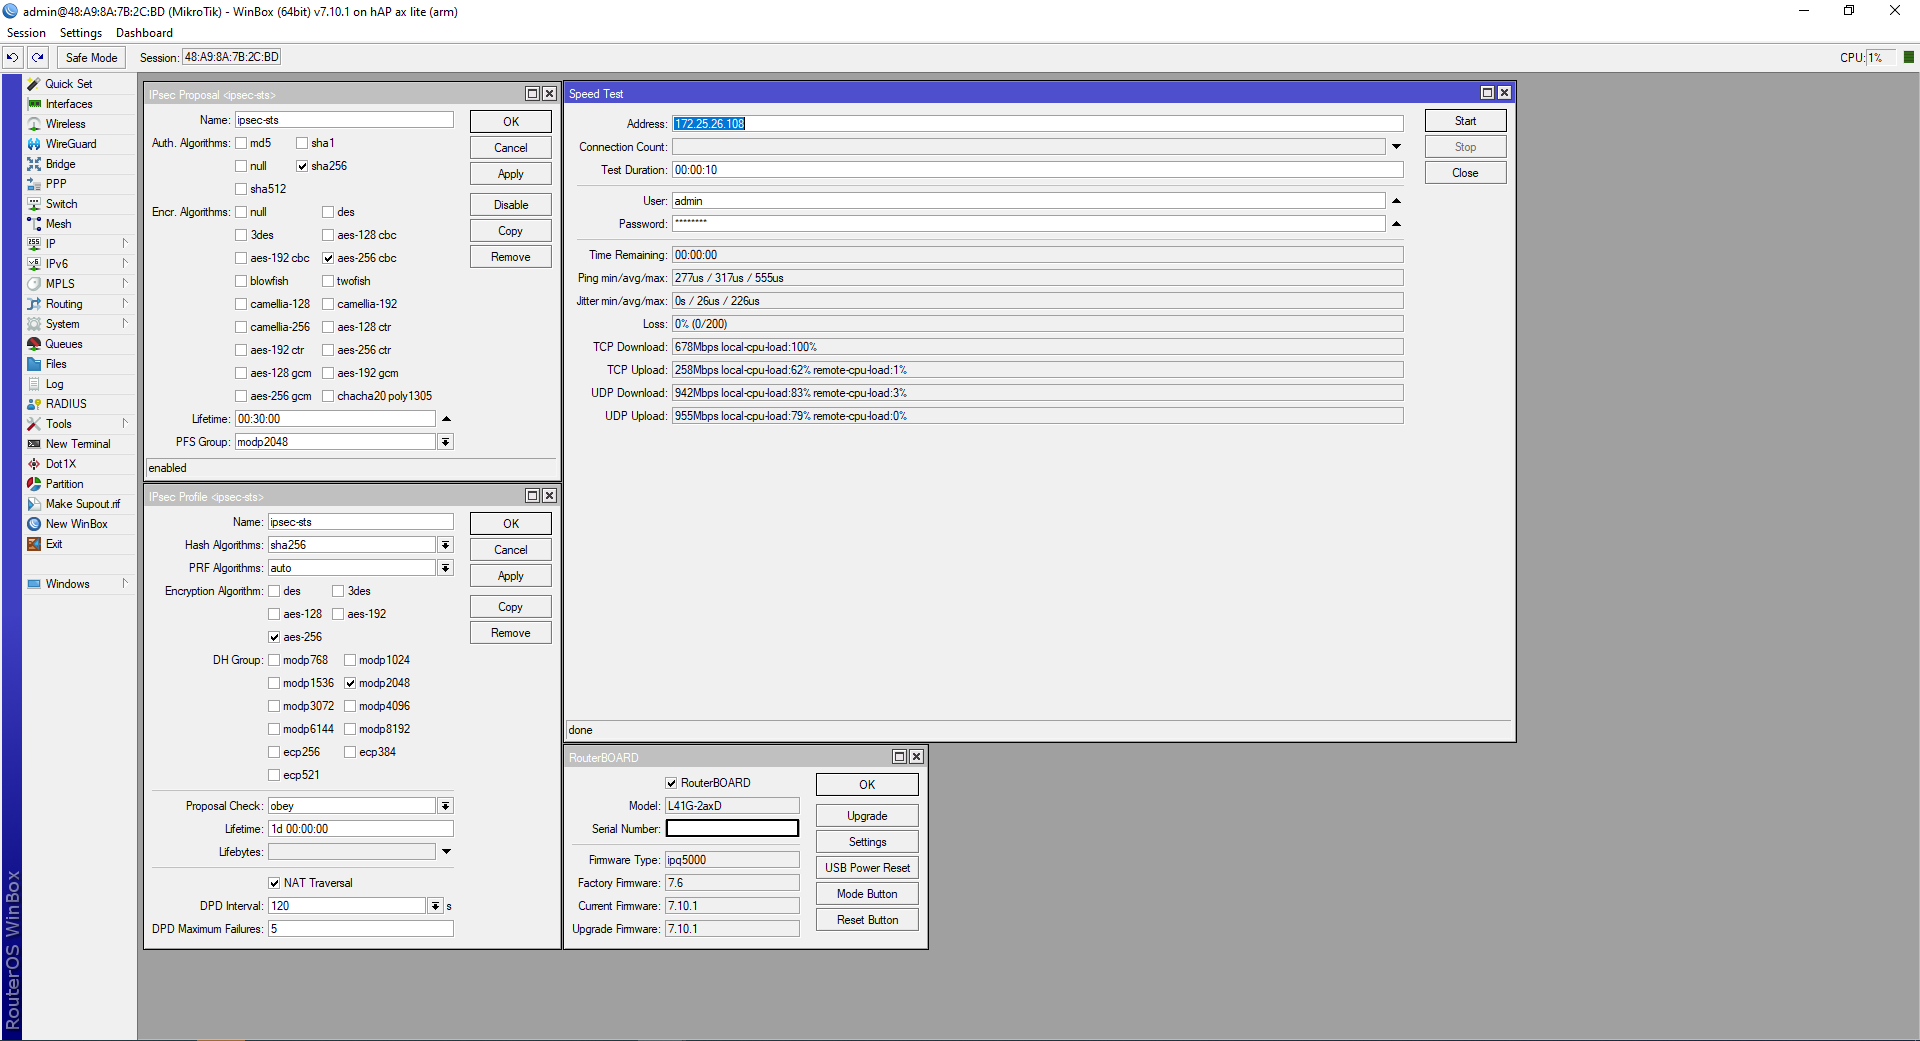This screenshot has width=1920, height=1041.
Task: Maximize the RouterBOARD window
Action: pyautogui.click(x=900, y=757)
